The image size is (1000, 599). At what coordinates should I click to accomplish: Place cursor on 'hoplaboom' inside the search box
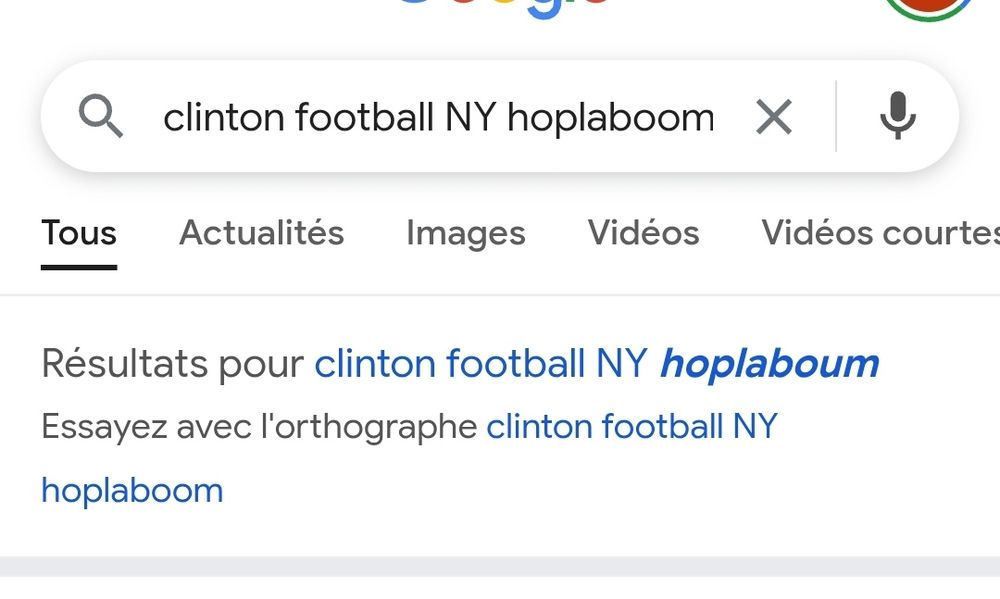point(610,118)
